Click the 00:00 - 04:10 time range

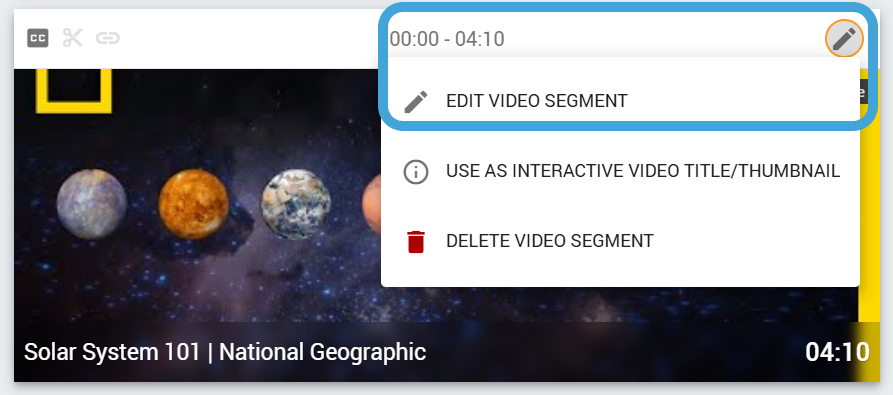click(447, 39)
